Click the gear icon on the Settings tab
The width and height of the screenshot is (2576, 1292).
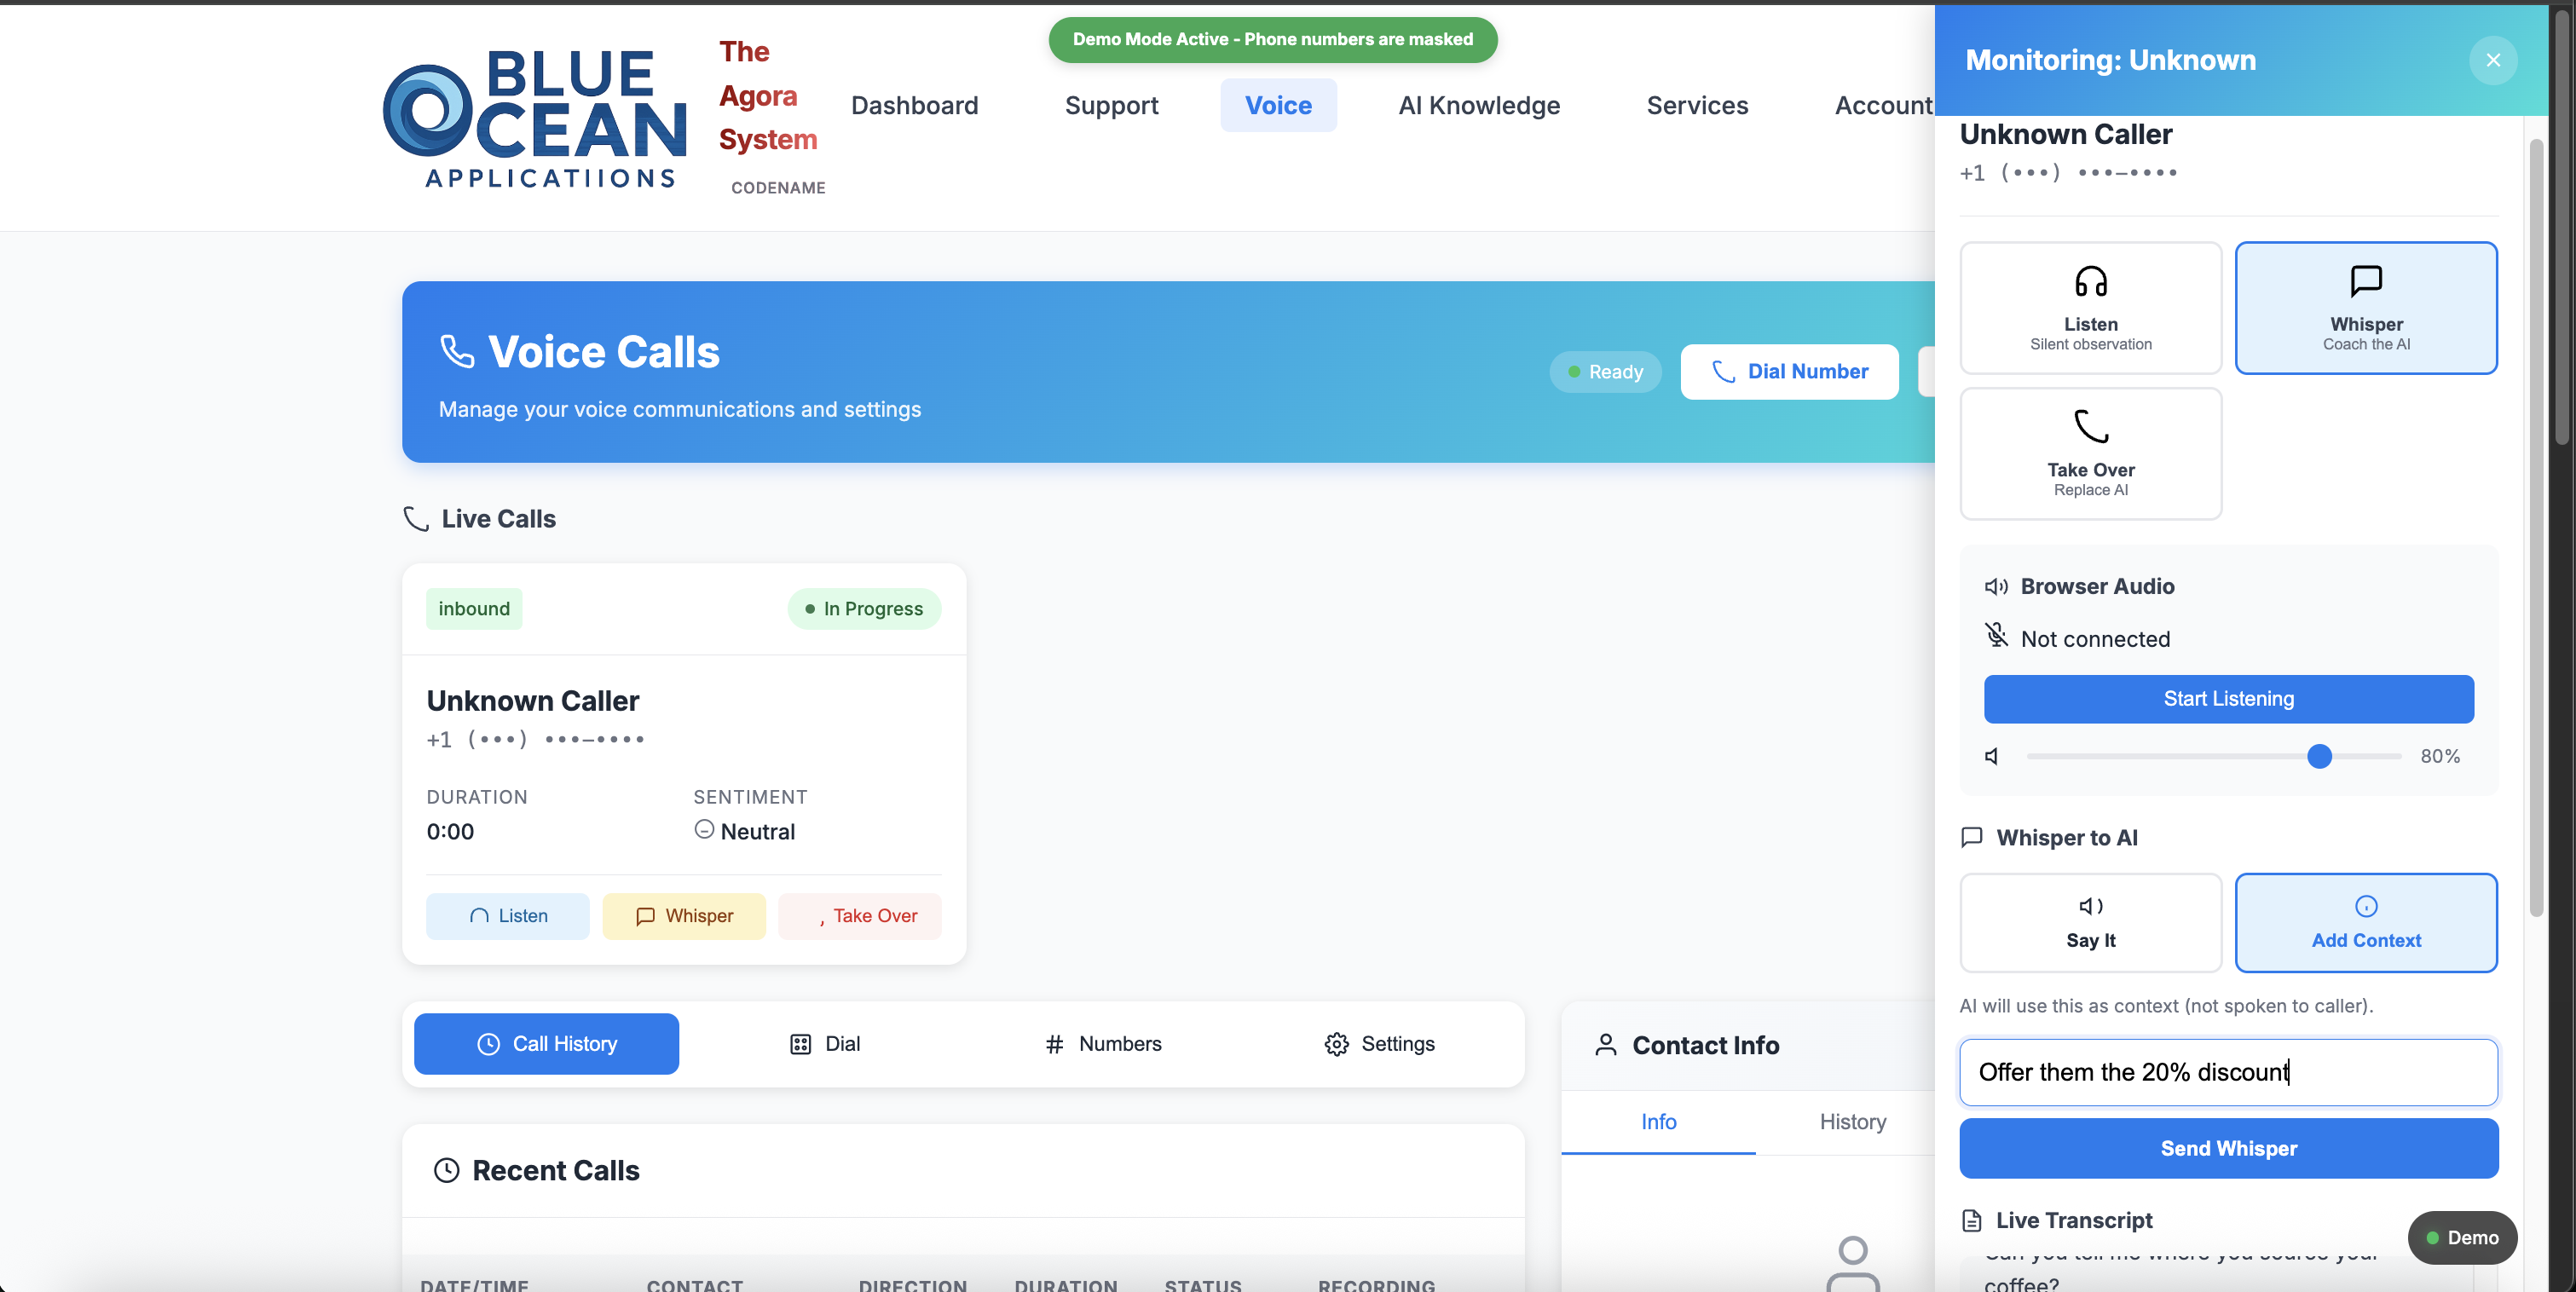(1335, 1044)
